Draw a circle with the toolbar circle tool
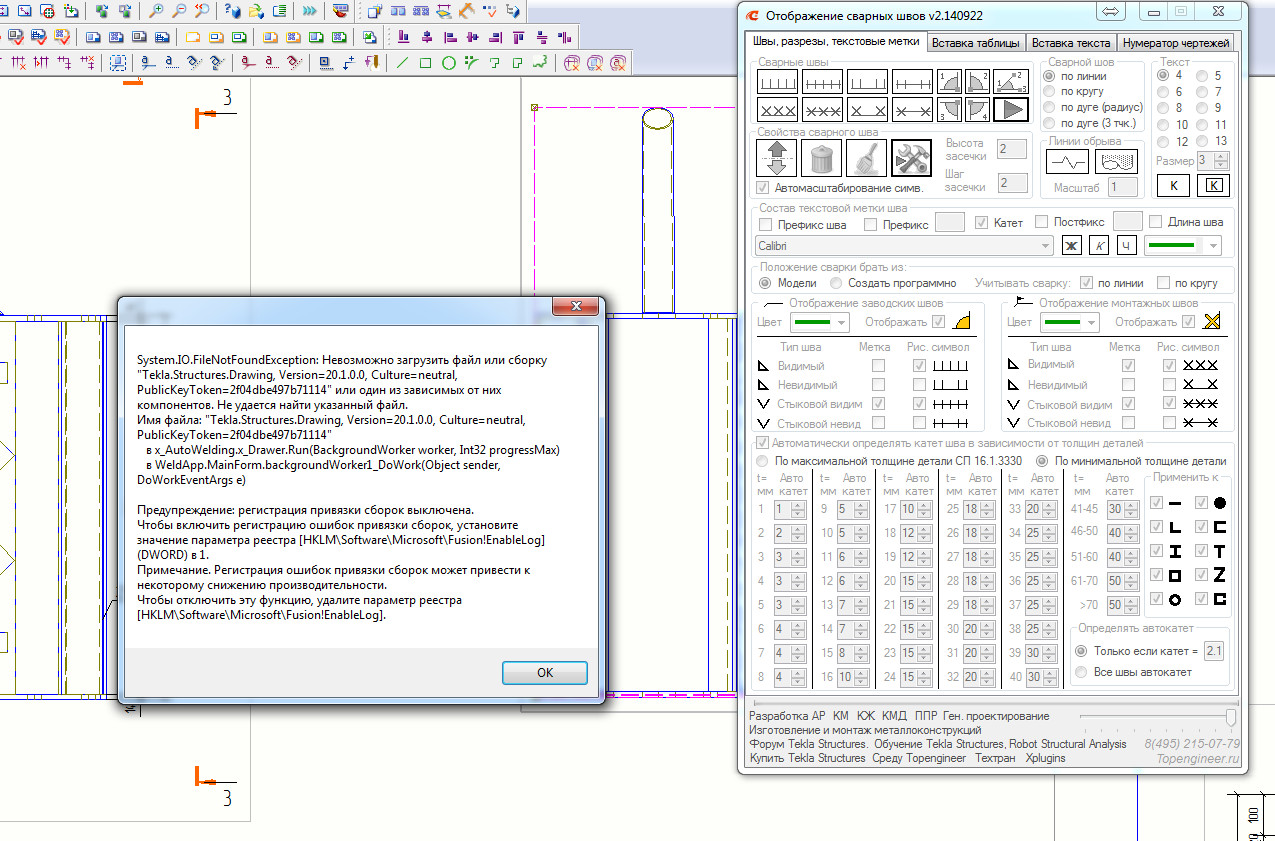1275x841 pixels. [x=449, y=63]
